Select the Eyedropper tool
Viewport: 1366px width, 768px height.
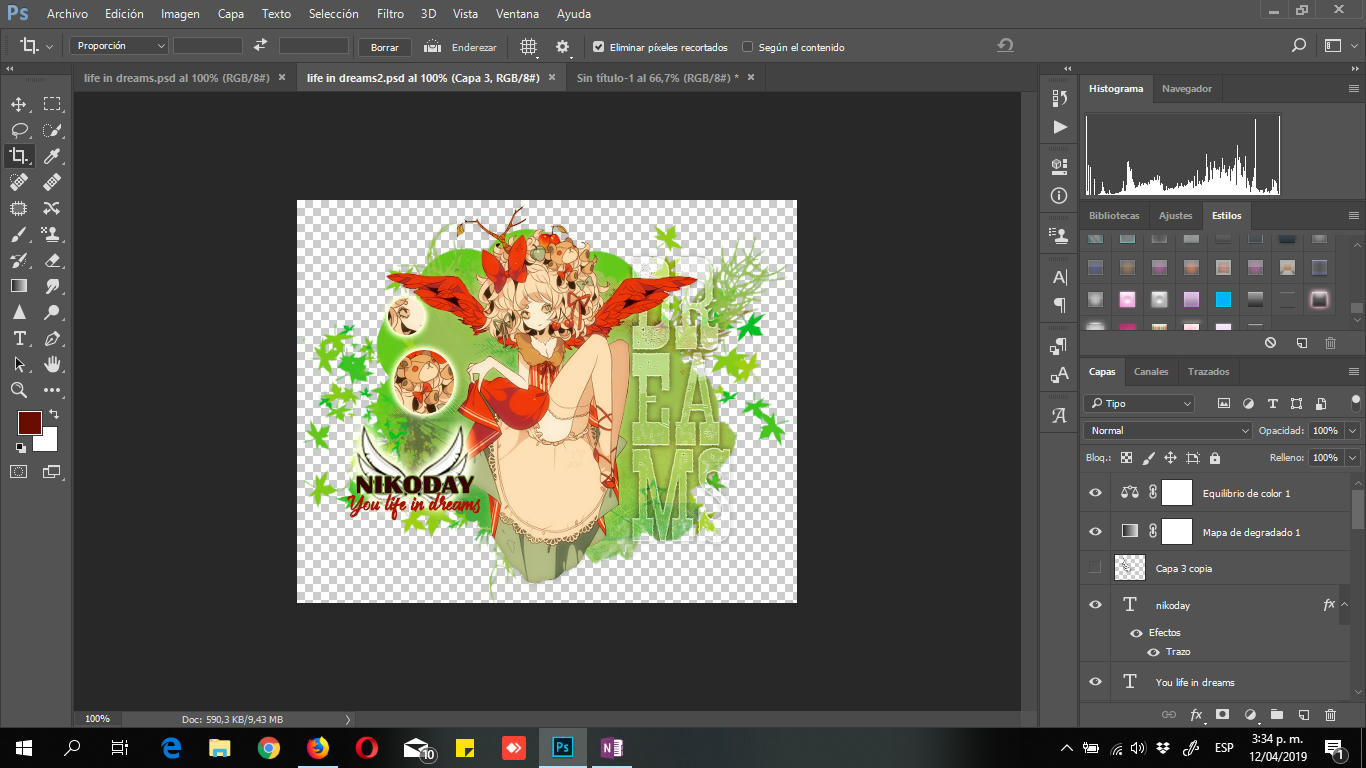pyautogui.click(x=52, y=156)
